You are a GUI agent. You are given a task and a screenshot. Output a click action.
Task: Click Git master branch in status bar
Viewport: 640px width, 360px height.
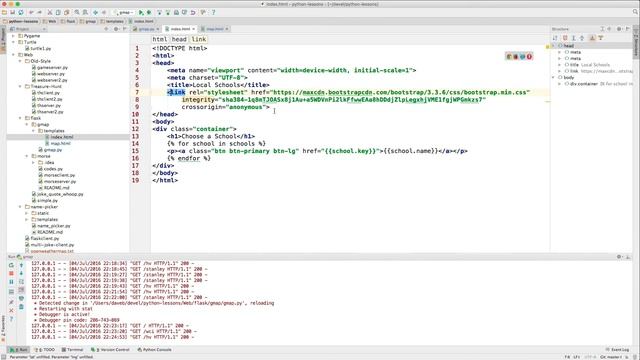pyautogui.click(x=611, y=357)
